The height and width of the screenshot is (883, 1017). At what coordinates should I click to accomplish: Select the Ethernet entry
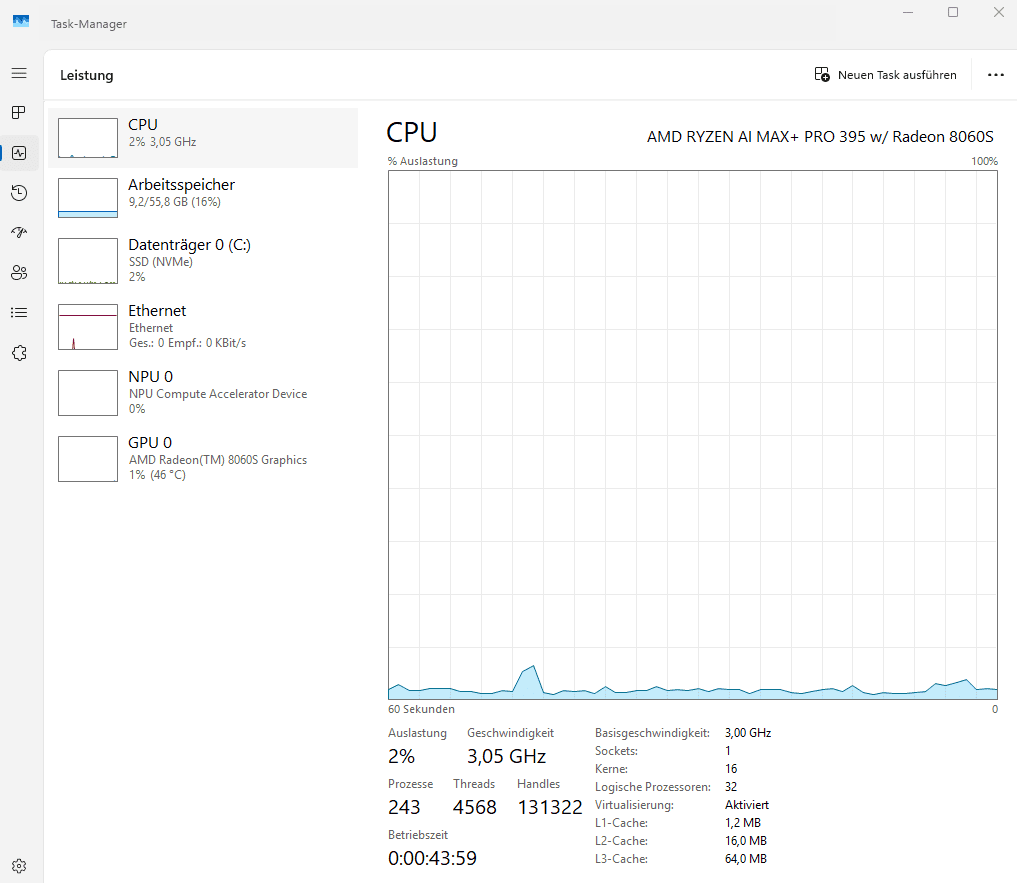click(203, 326)
